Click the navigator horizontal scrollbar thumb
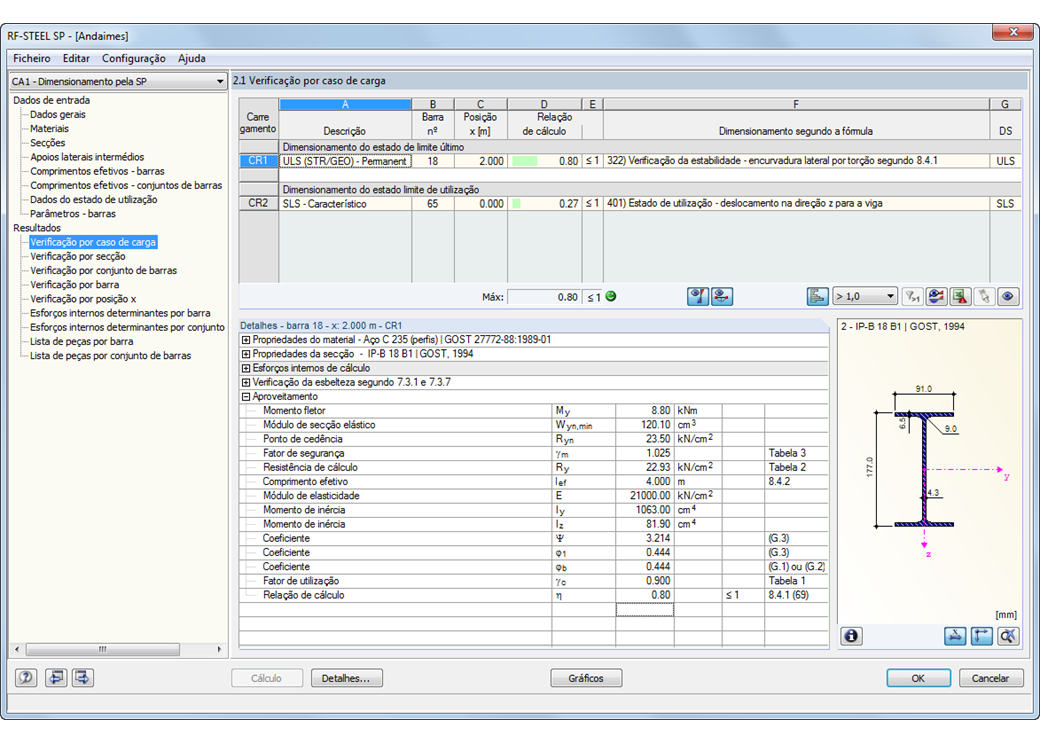 point(102,649)
